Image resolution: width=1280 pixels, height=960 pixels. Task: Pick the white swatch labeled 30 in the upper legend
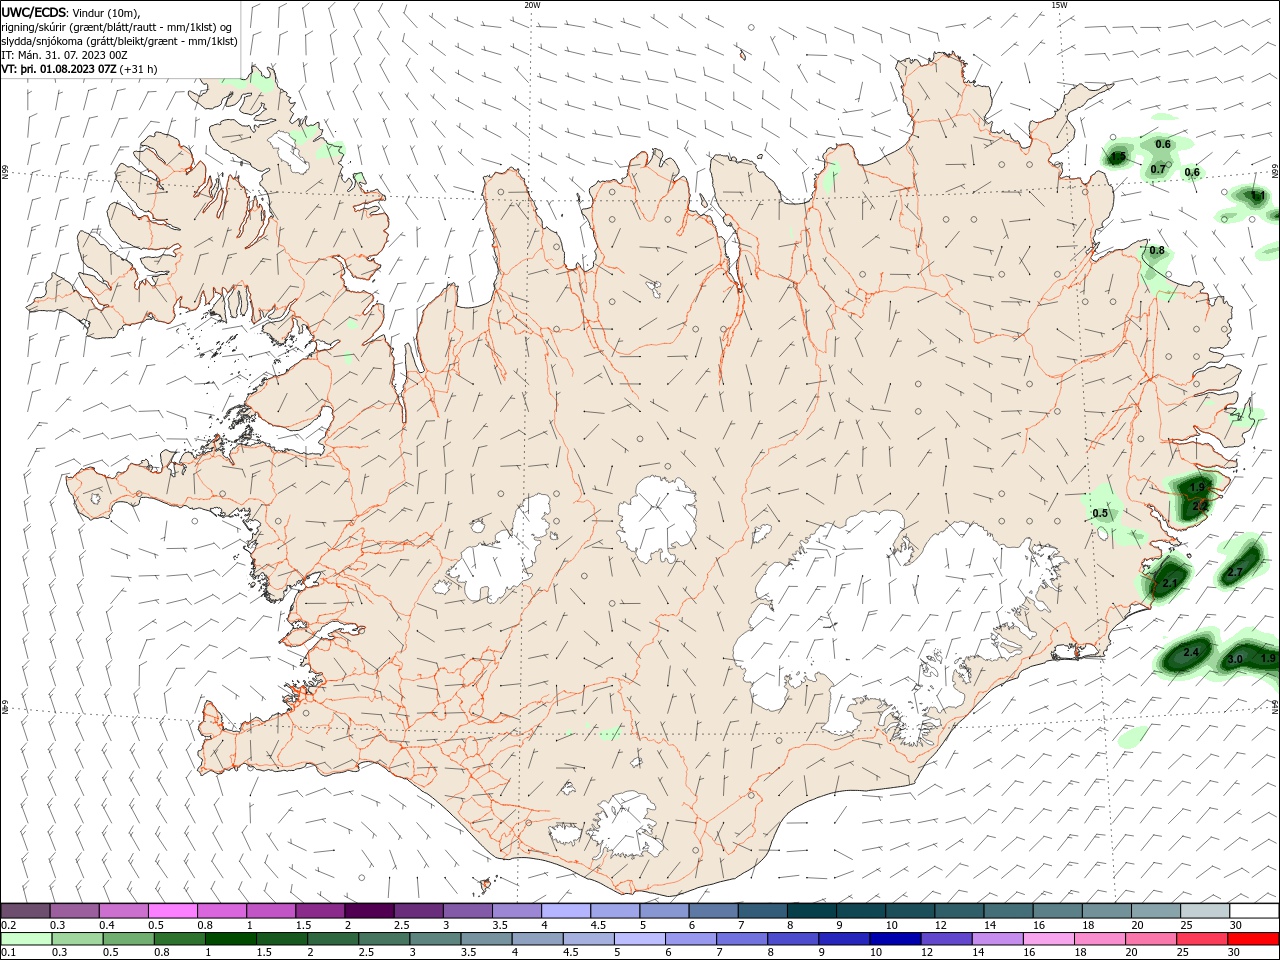[1254, 911]
